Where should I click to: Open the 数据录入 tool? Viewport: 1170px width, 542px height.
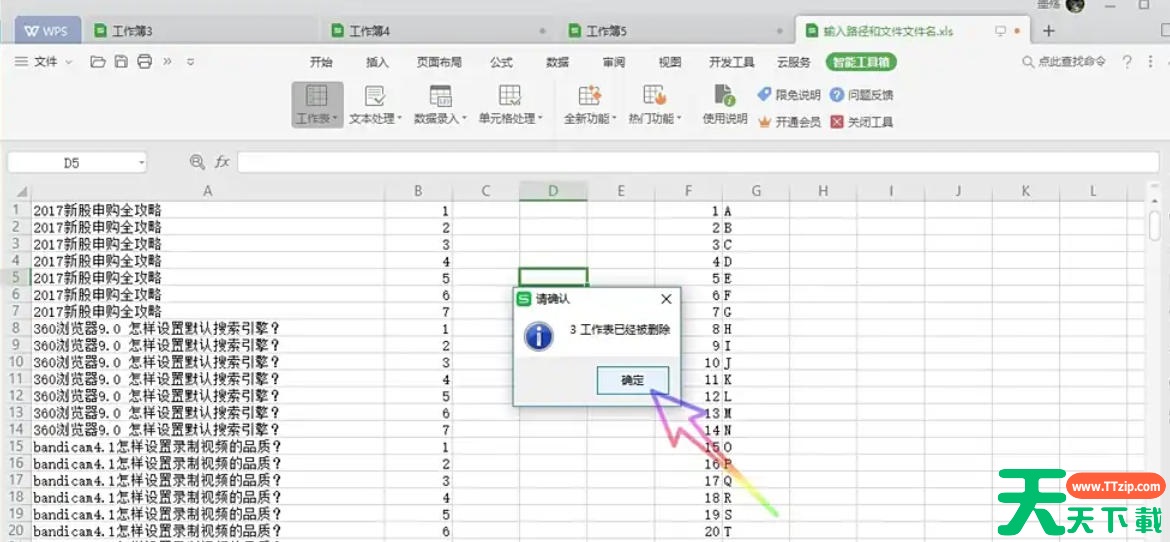click(x=441, y=105)
